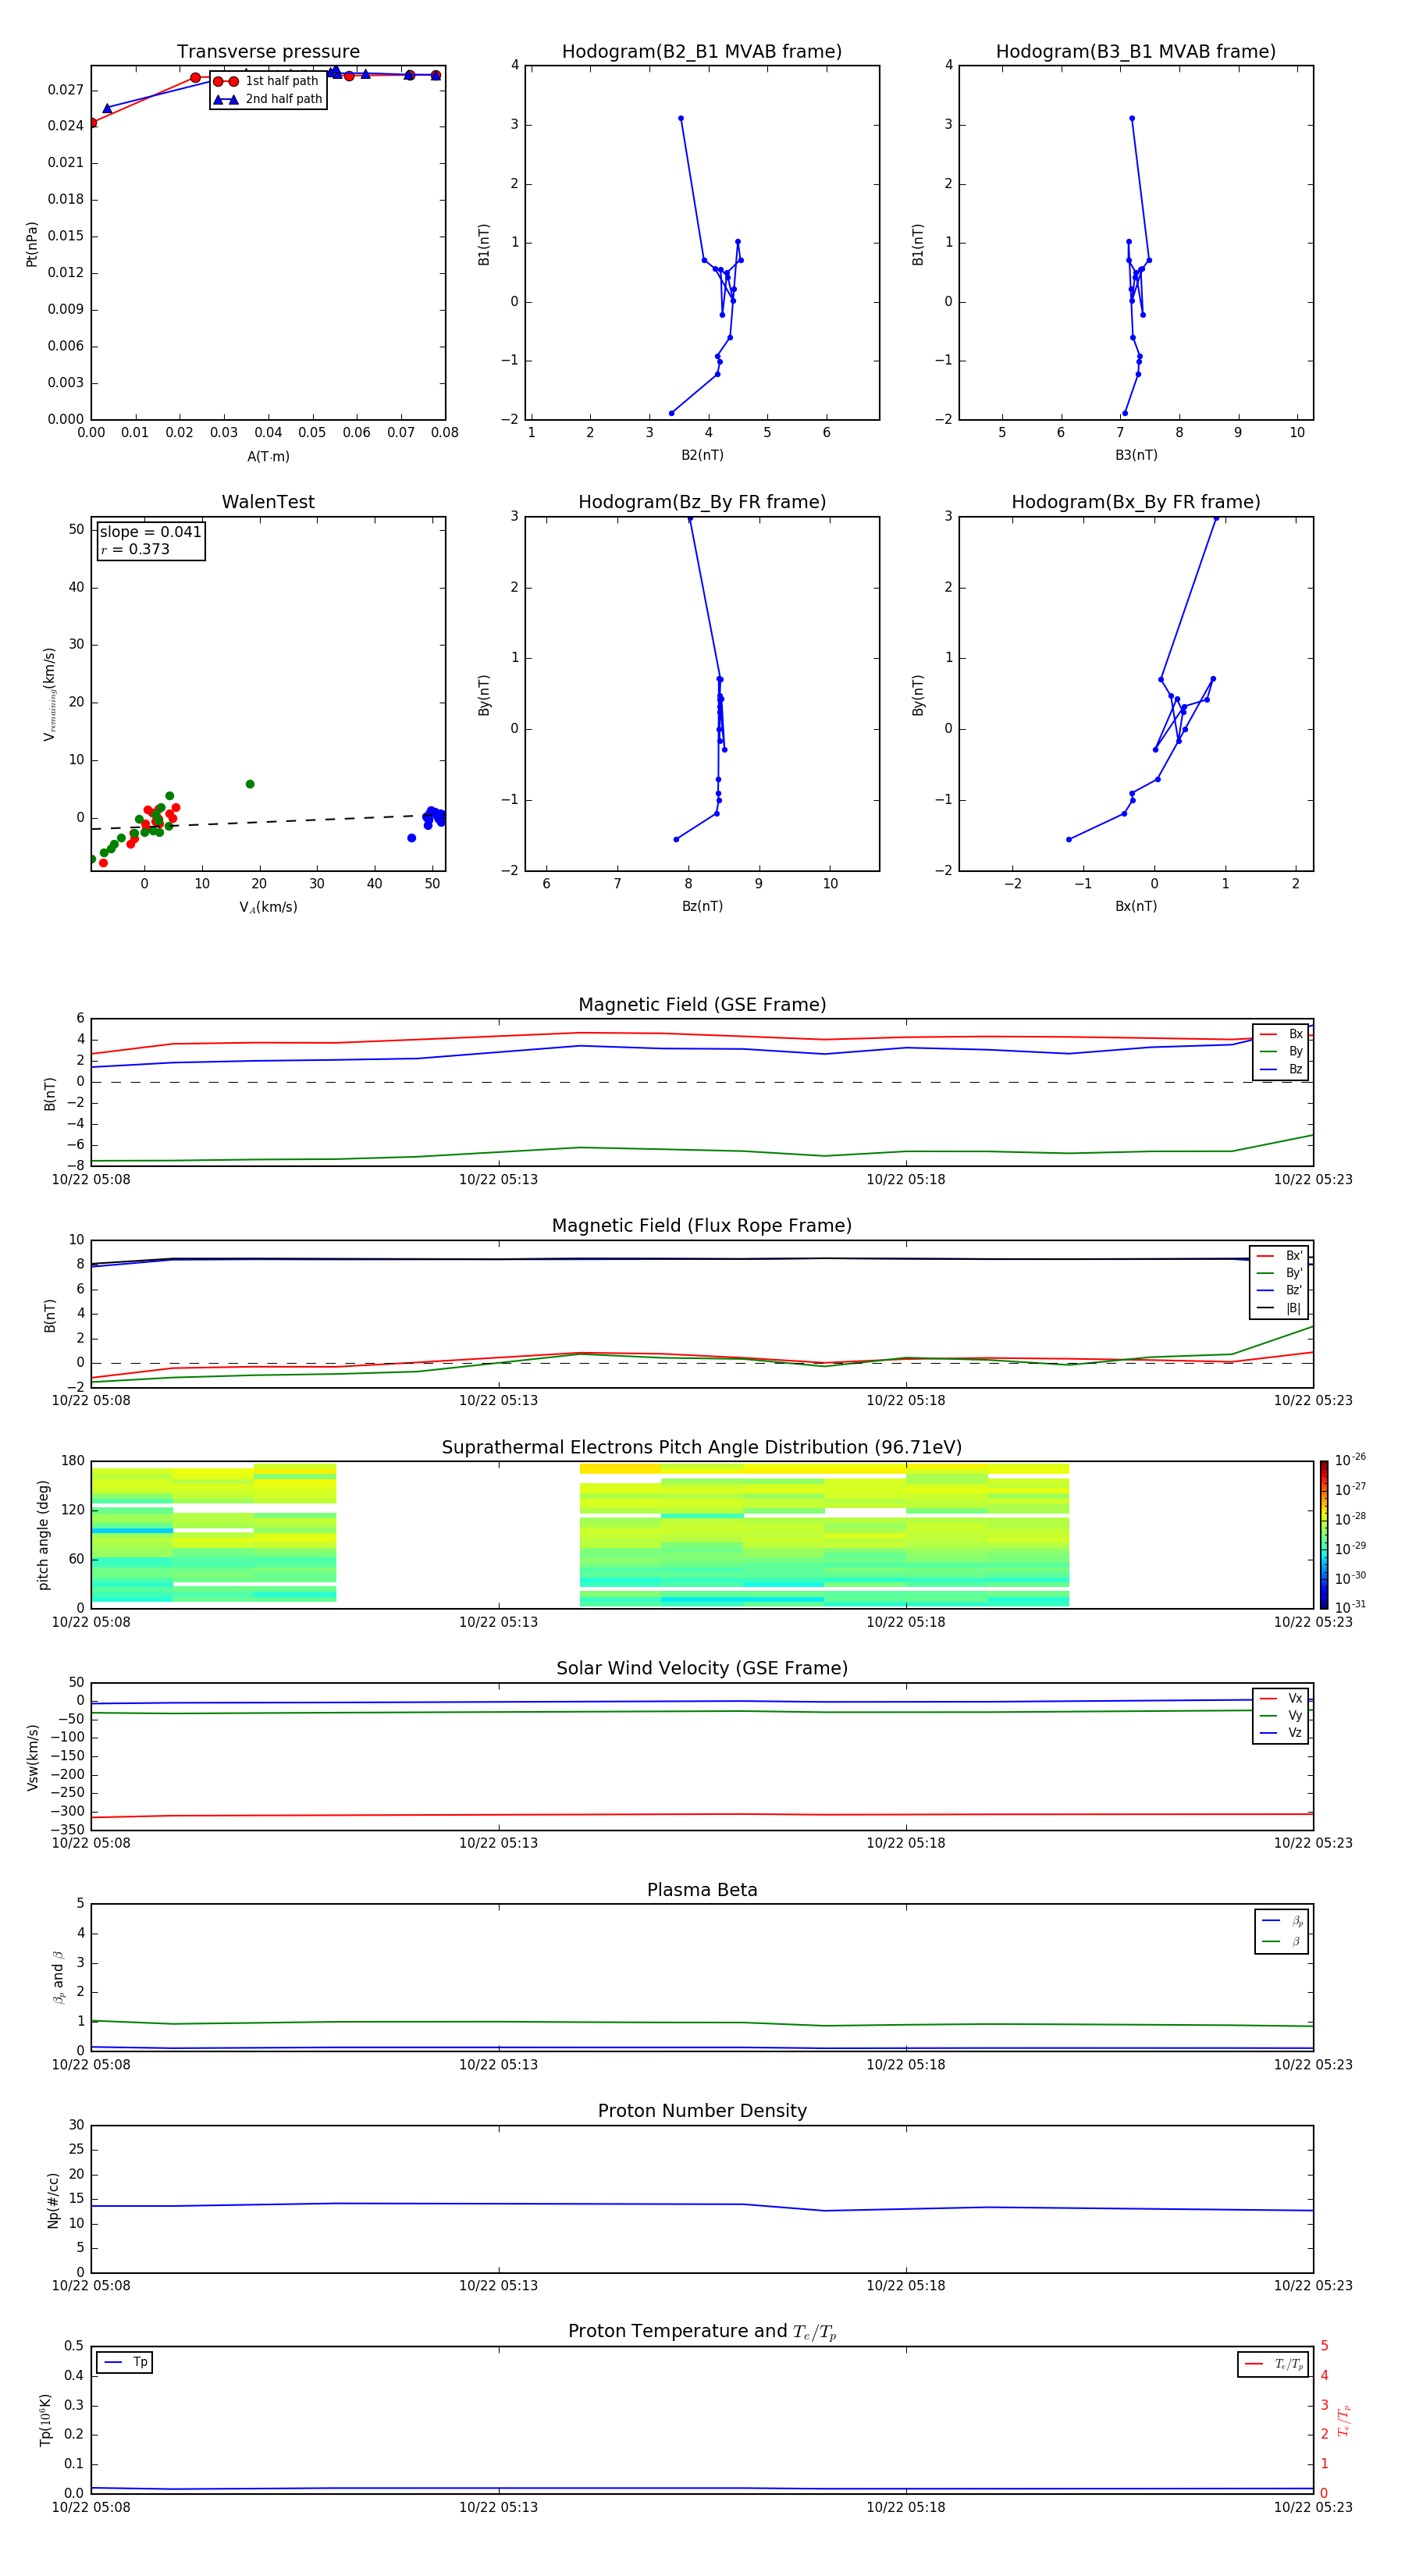Click the 'B3(nT)' x-axis label
1405x2576 pixels.
pos(1136,455)
